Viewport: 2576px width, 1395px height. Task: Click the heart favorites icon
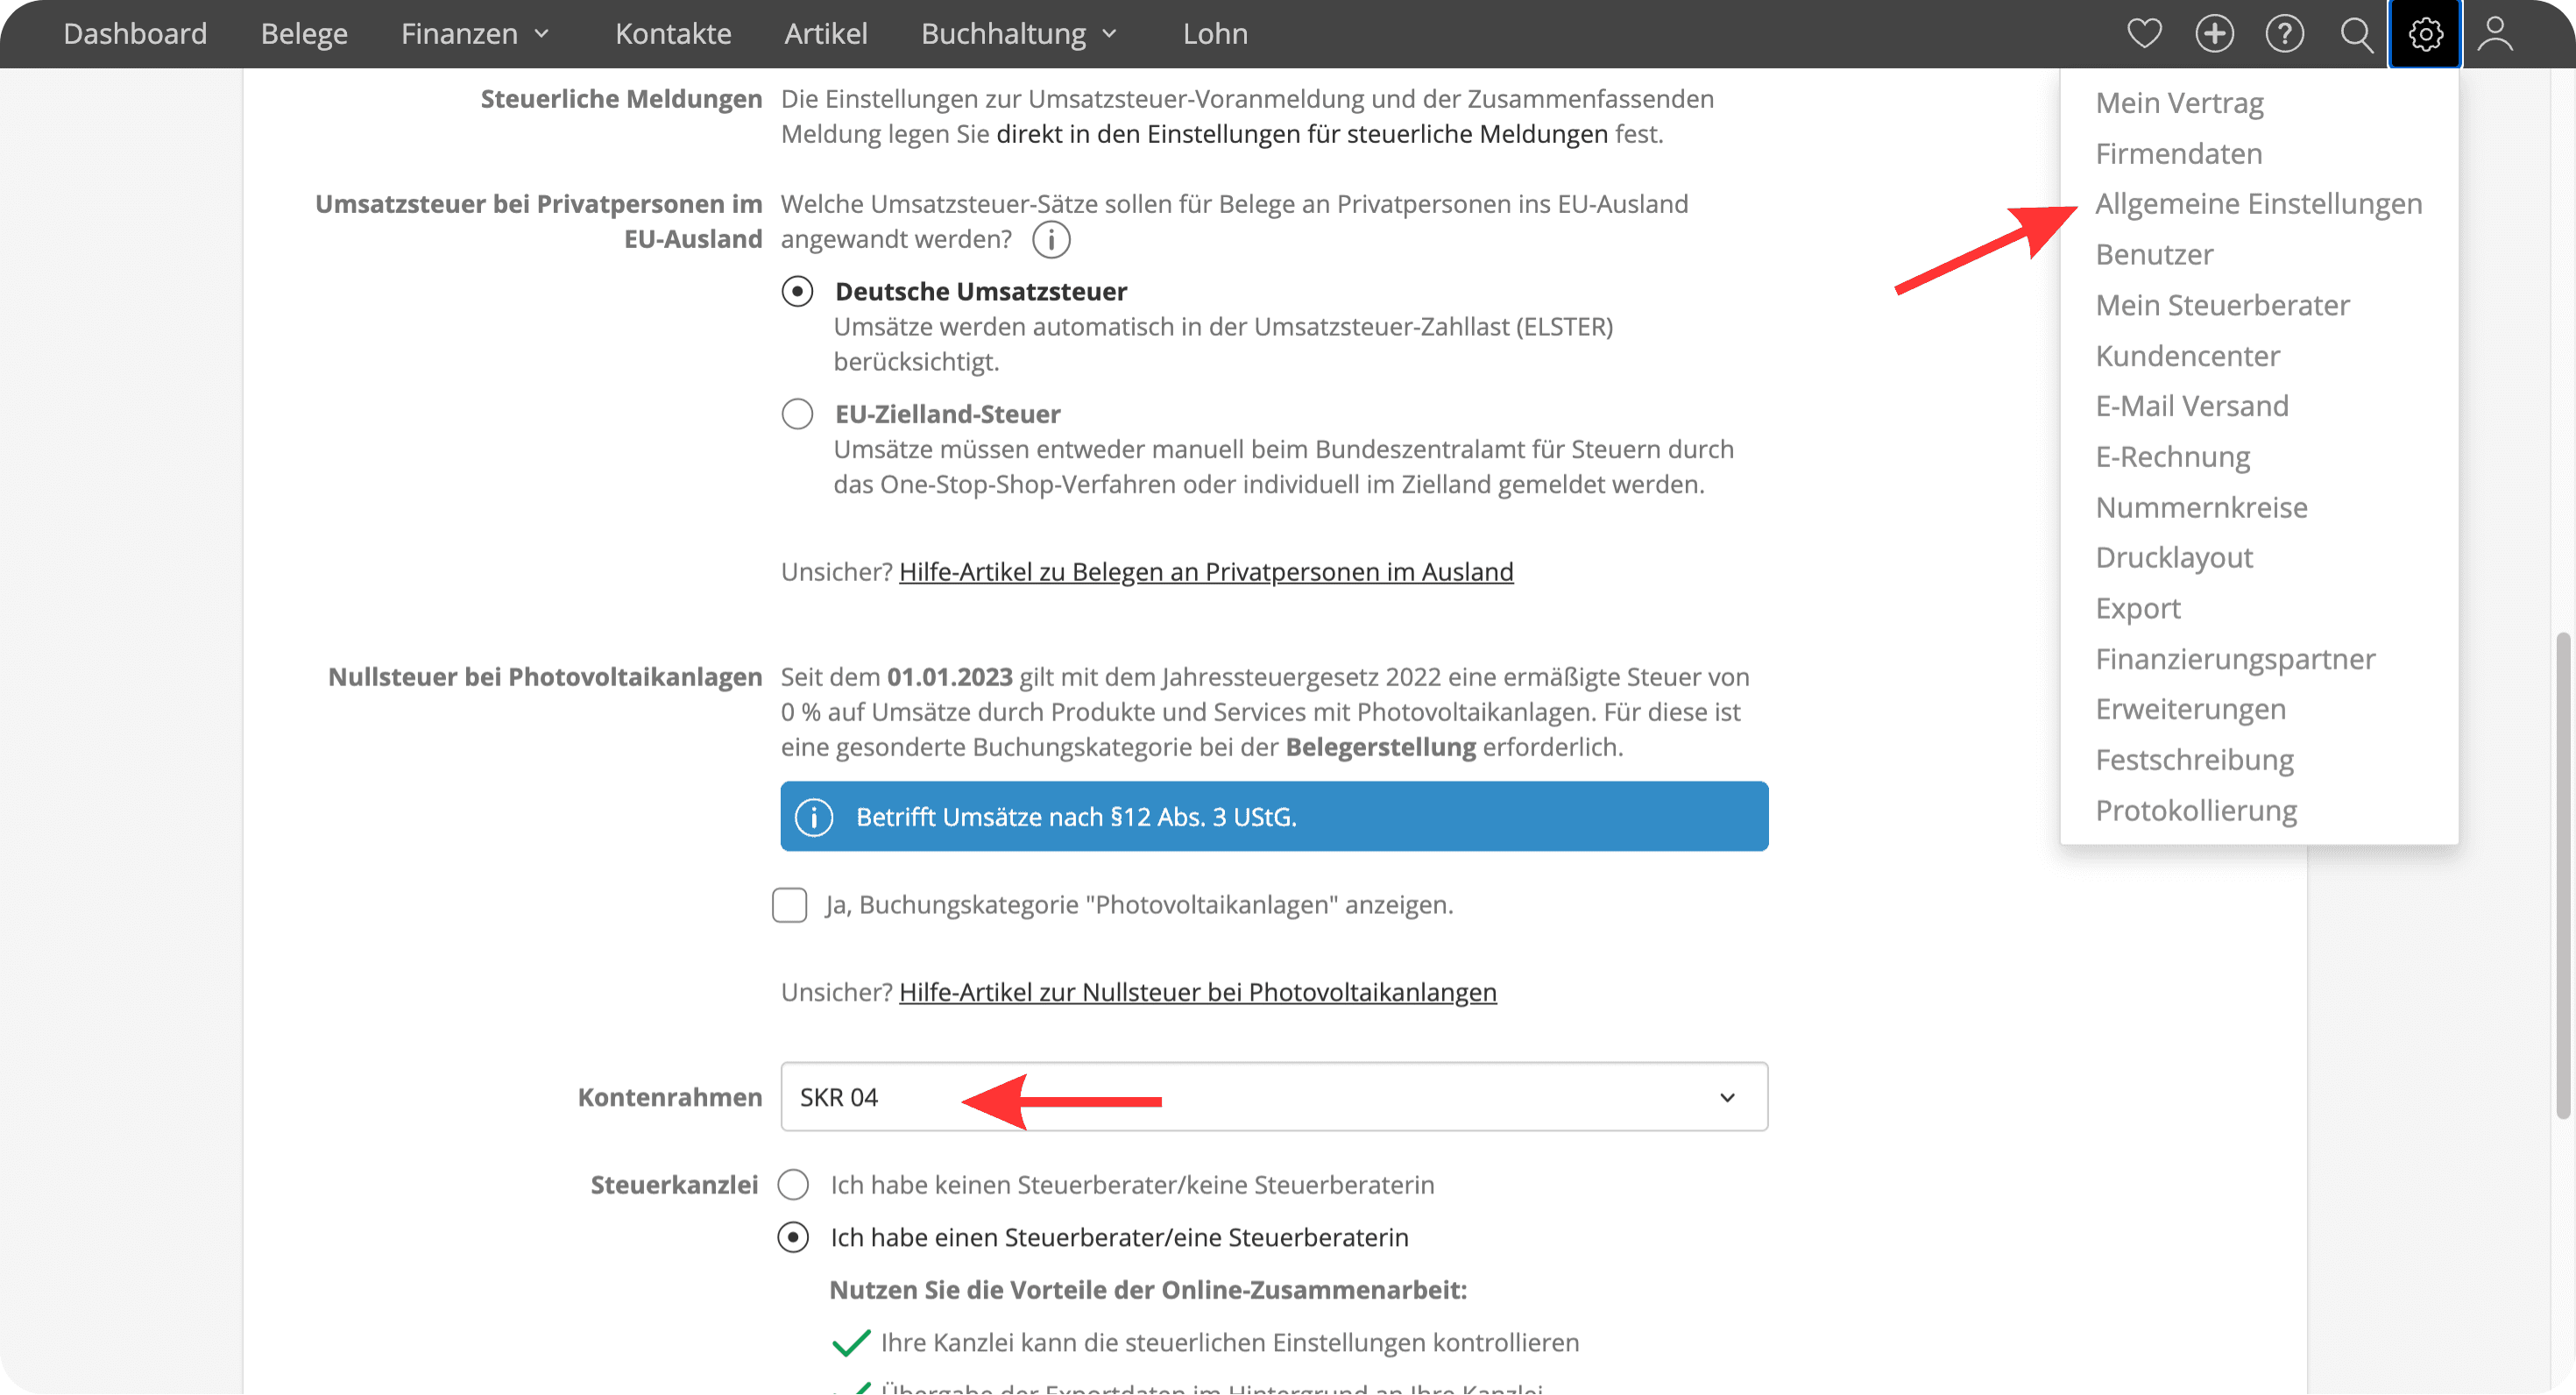click(2144, 34)
